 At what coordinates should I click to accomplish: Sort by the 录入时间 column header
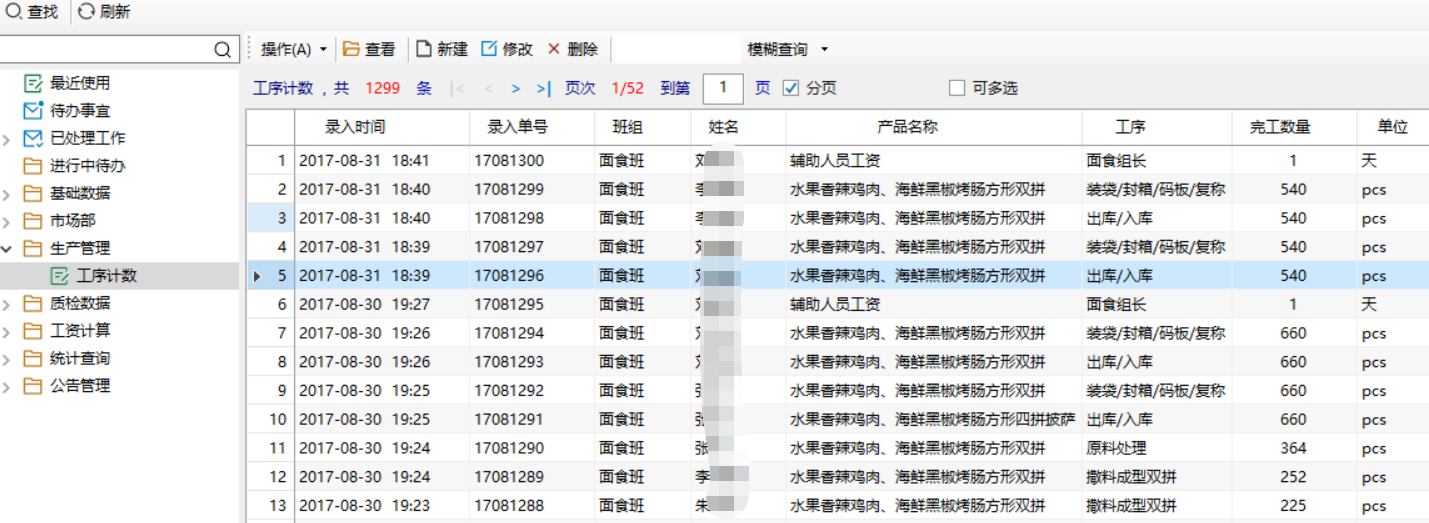pos(355,127)
